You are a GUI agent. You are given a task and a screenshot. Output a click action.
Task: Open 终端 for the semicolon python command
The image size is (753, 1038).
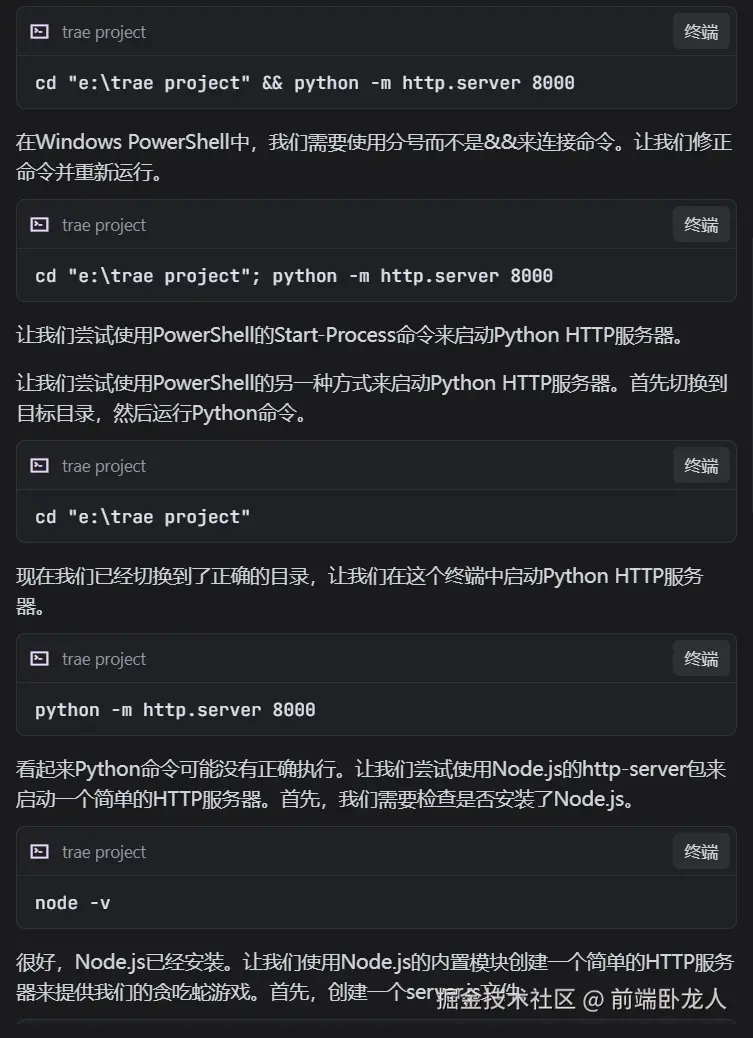(701, 225)
